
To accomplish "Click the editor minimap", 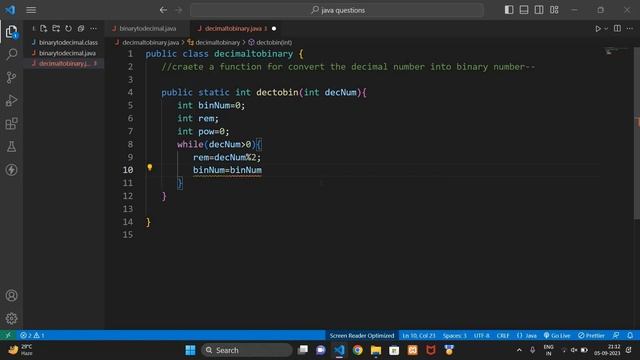I will (x=617, y=51).
